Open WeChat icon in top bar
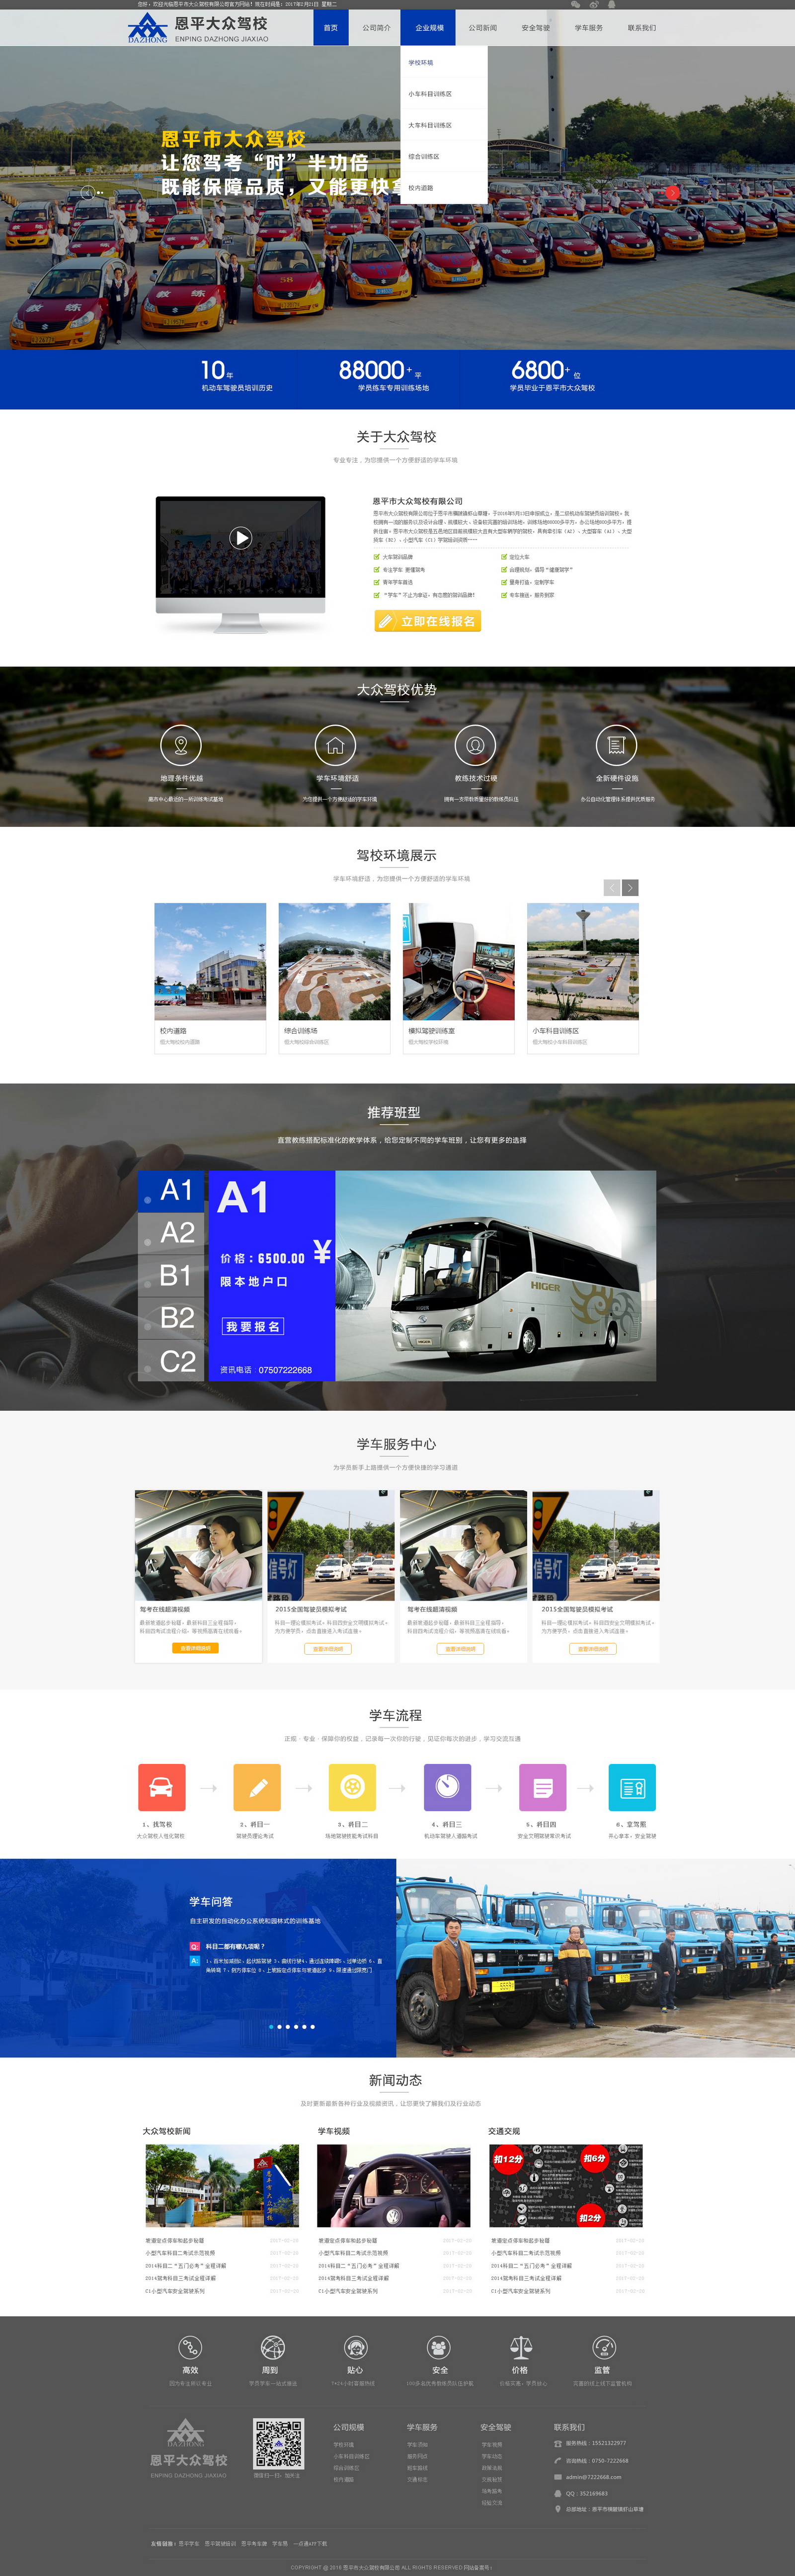The image size is (795, 2576). pos(575,4)
